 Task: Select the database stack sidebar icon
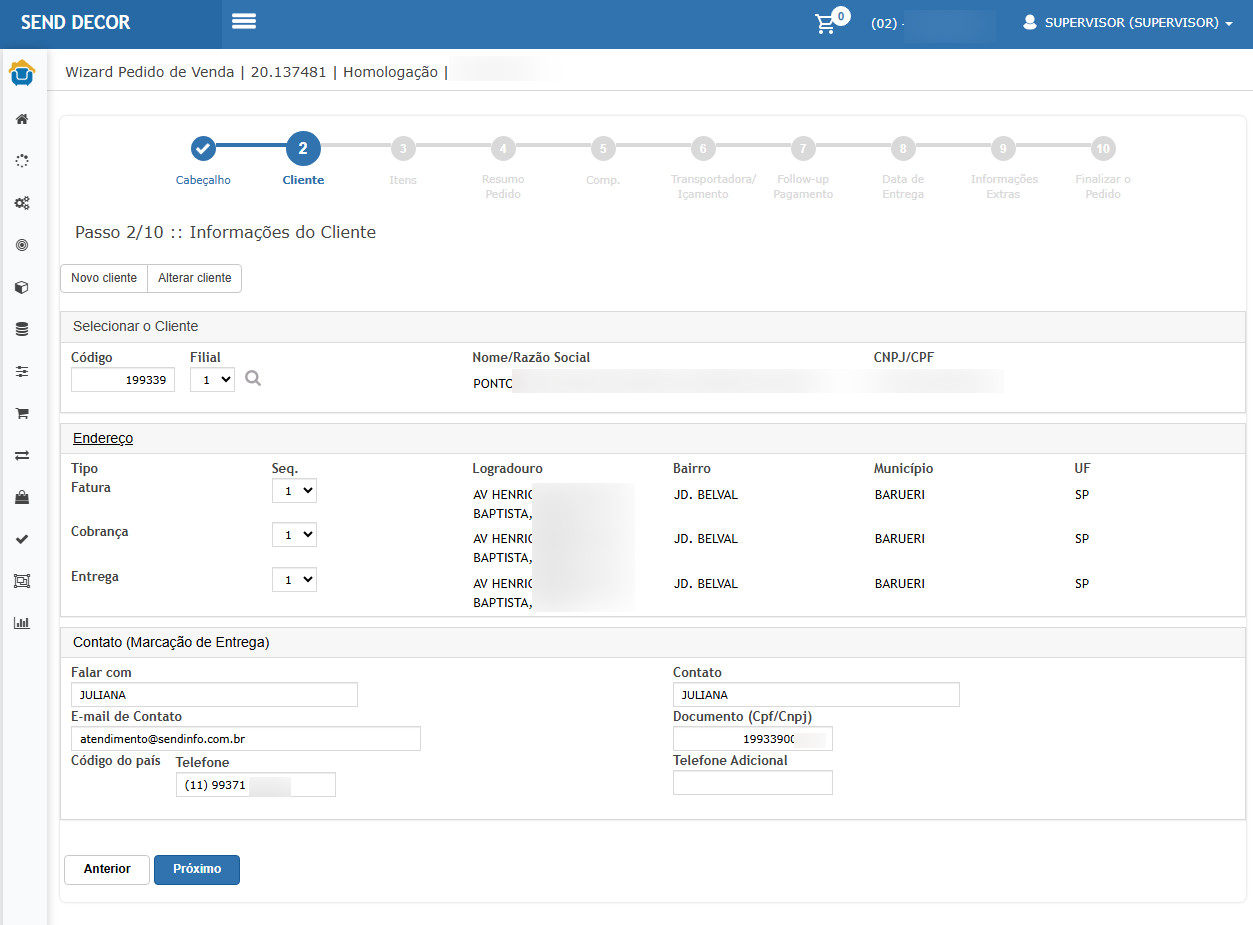pyautogui.click(x=22, y=329)
